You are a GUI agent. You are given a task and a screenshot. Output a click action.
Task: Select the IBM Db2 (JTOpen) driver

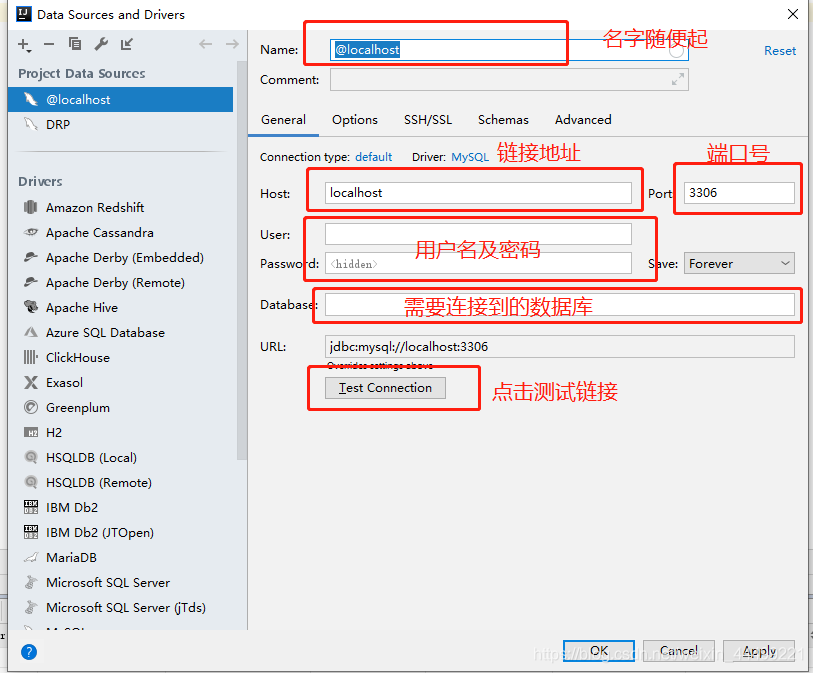click(x=100, y=532)
